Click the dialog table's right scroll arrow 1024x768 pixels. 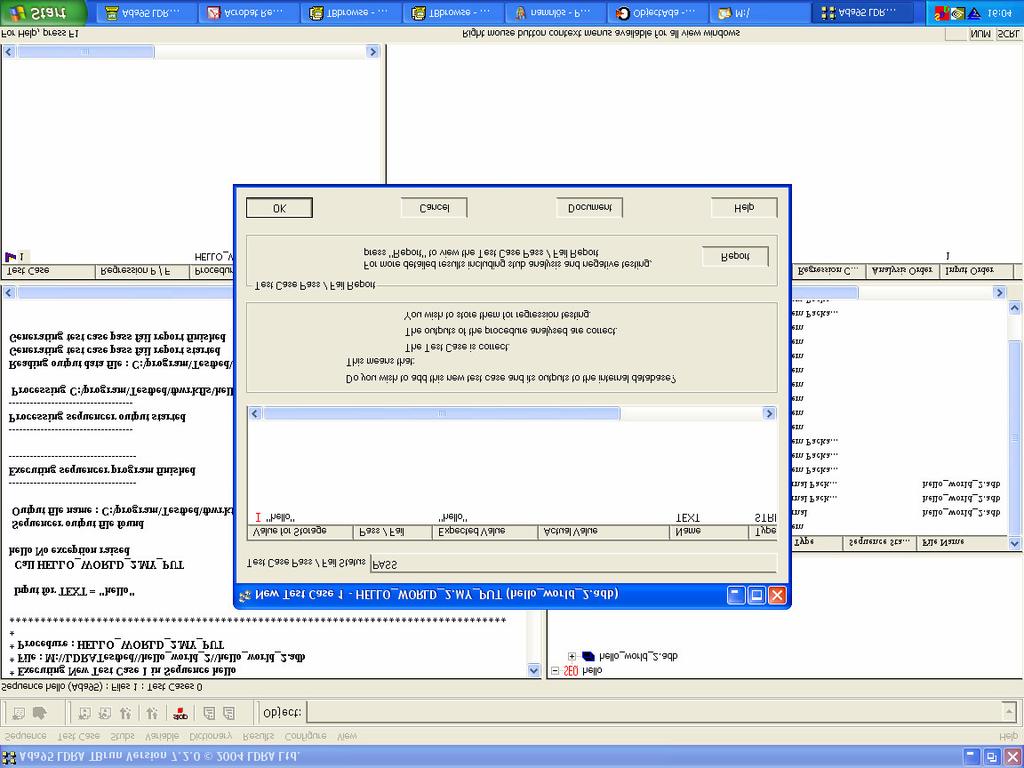[769, 413]
